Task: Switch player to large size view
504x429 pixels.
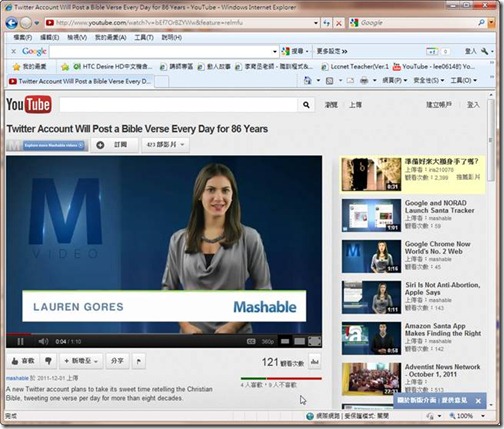Action: [299, 341]
